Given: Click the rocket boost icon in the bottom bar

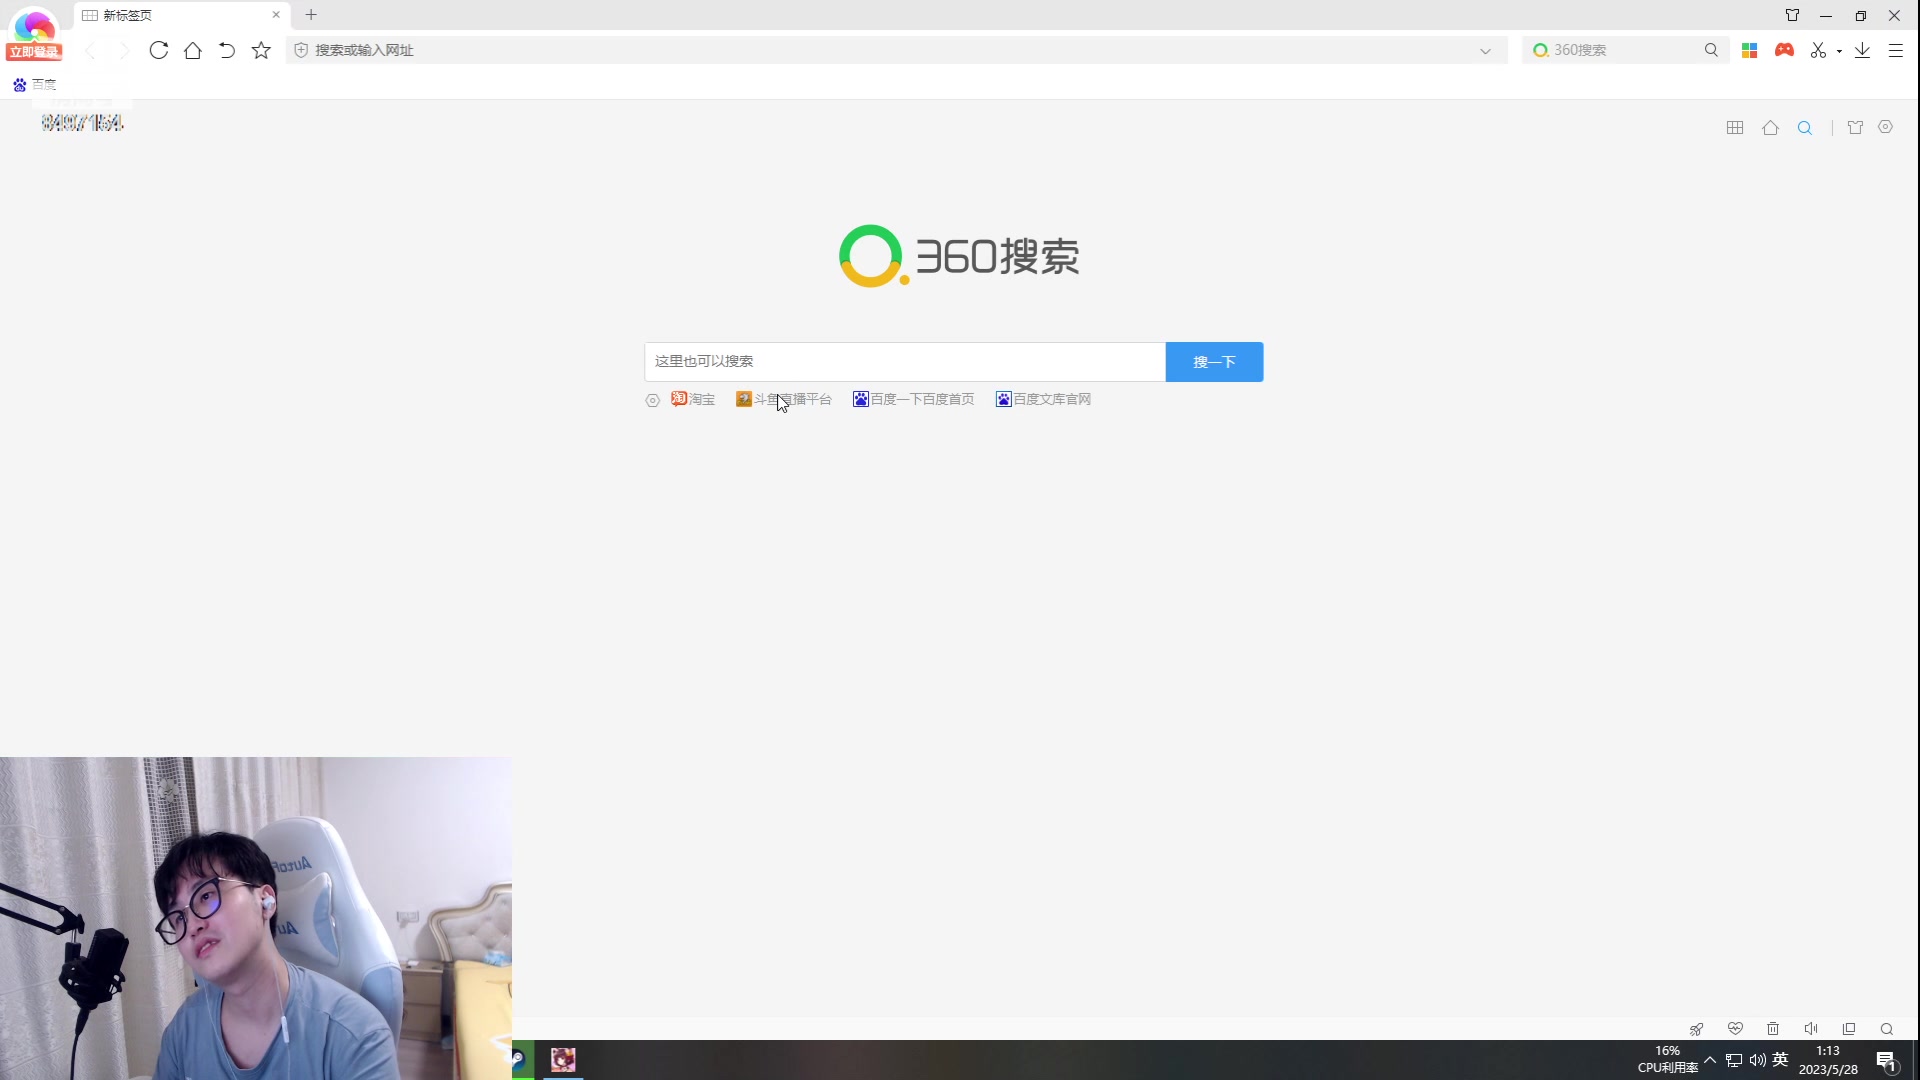Looking at the screenshot, I should [x=1697, y=1029].
